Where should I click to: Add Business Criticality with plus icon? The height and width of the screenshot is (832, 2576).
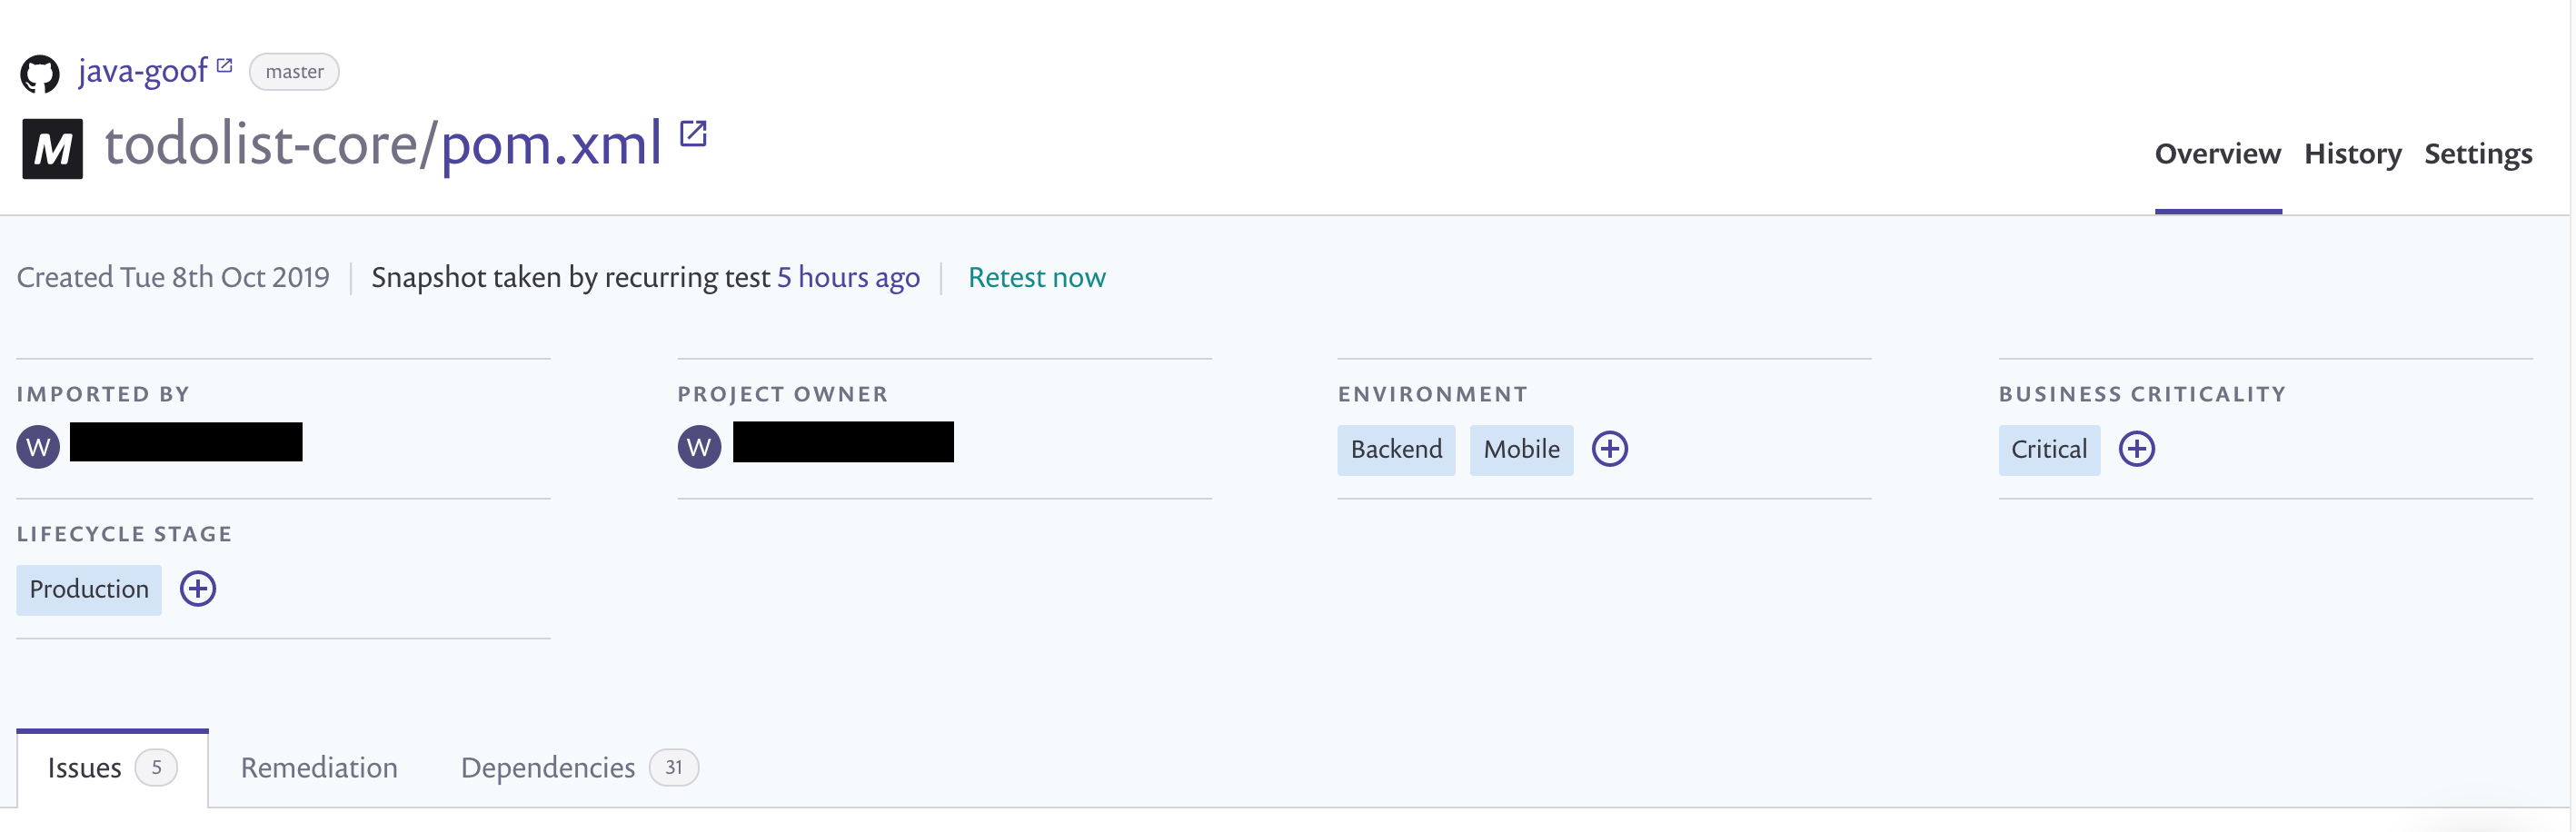coord(2136,449)
